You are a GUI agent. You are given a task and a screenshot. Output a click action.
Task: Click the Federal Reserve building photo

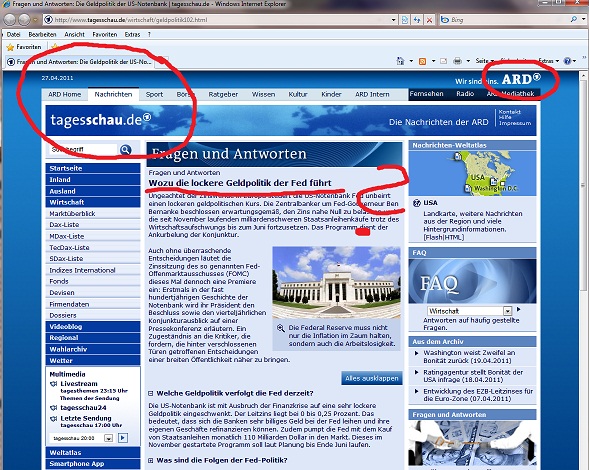click(x=336, y=283)
